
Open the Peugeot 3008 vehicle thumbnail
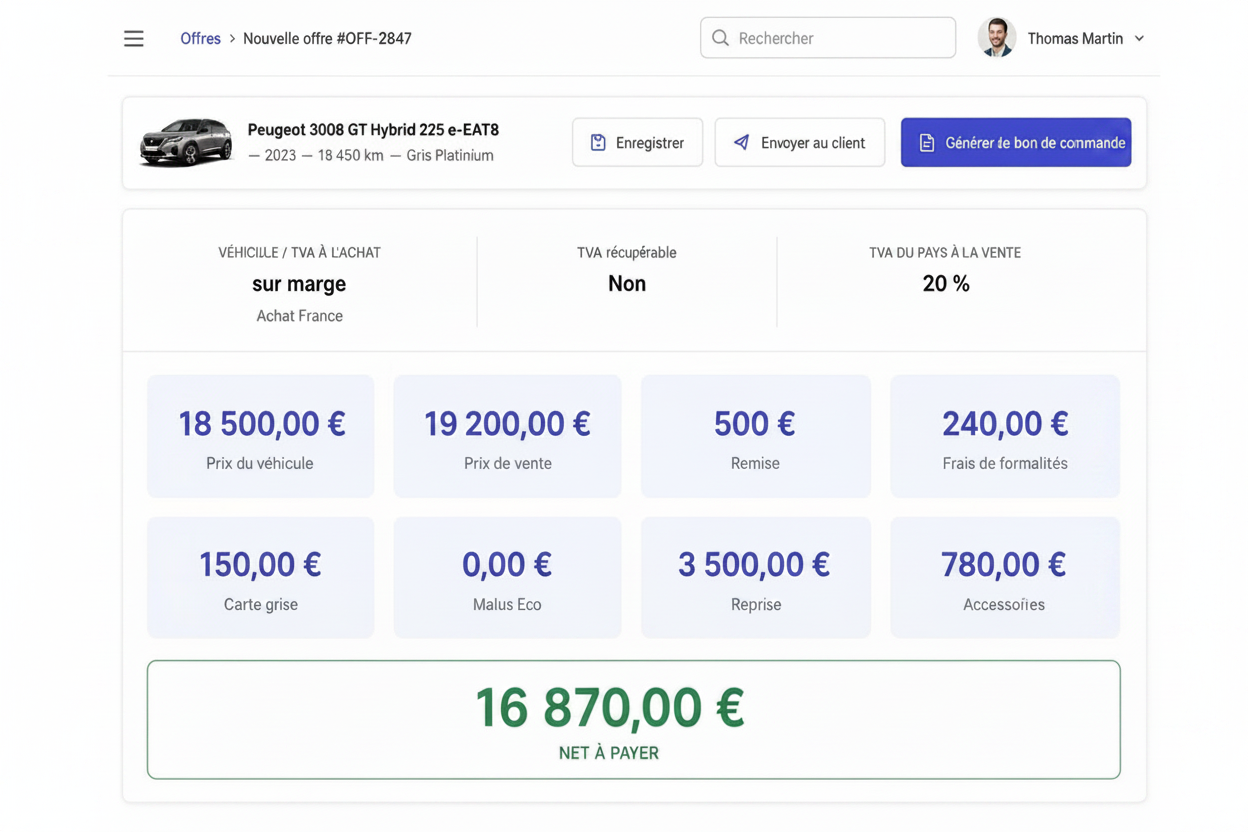[186, 142]
